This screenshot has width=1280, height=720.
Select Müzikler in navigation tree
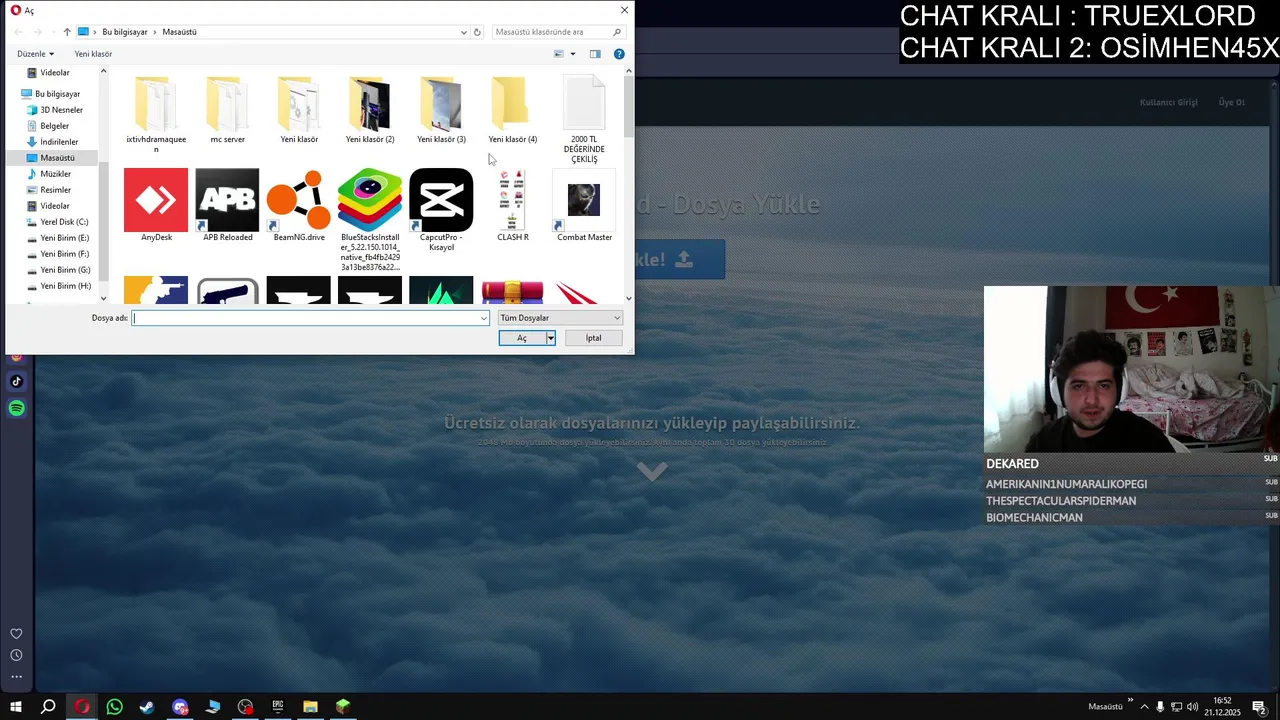[55, 174]
